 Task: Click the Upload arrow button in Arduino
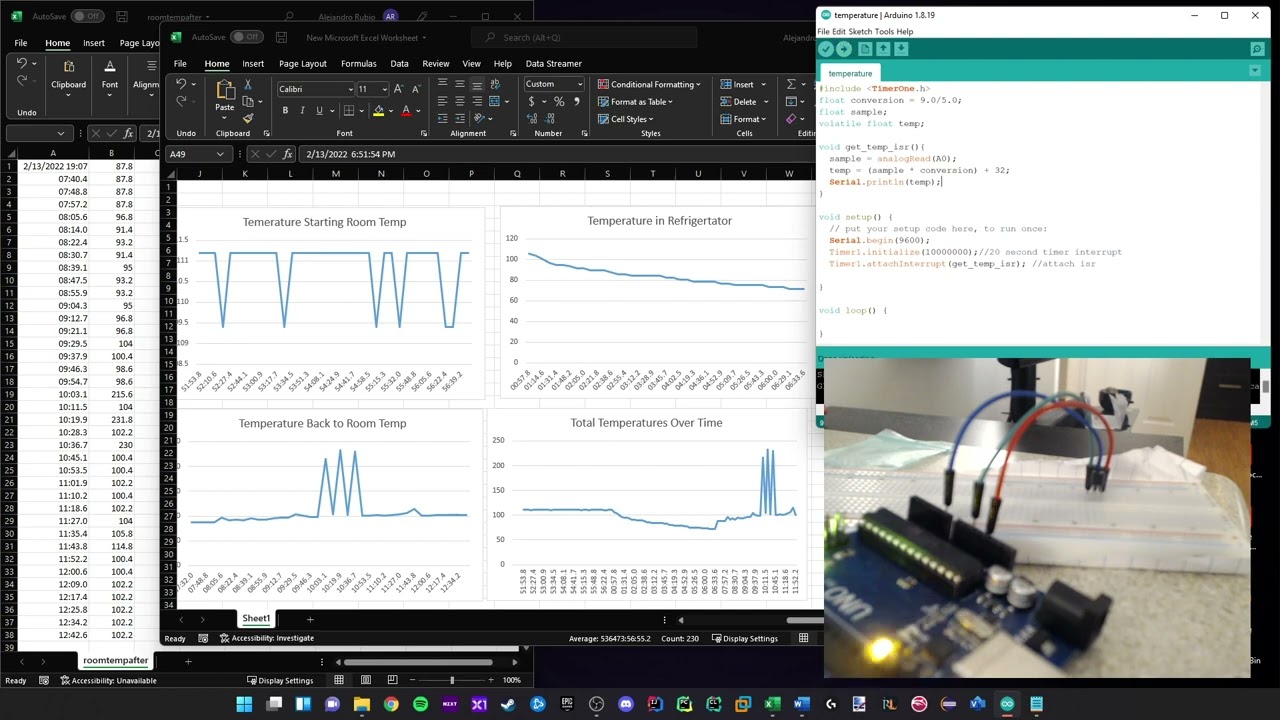click(x=844, y=49)
